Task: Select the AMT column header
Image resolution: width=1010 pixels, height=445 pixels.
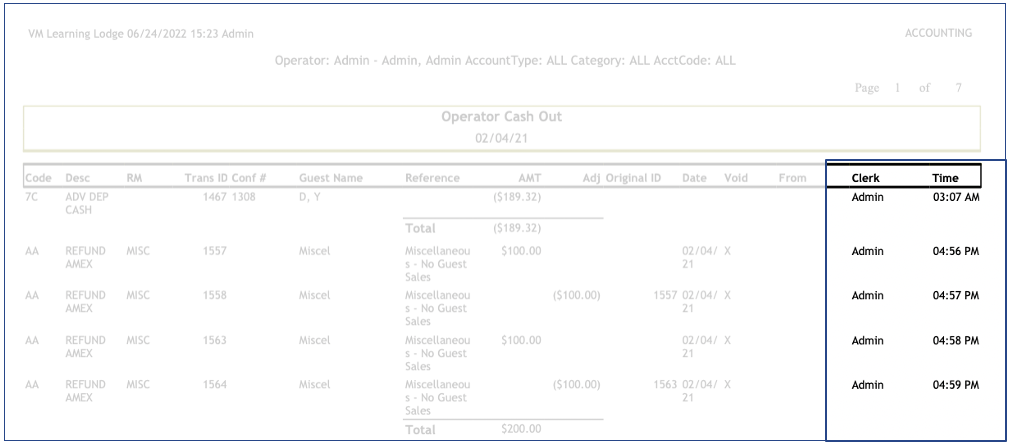Action: pos(529,178)
